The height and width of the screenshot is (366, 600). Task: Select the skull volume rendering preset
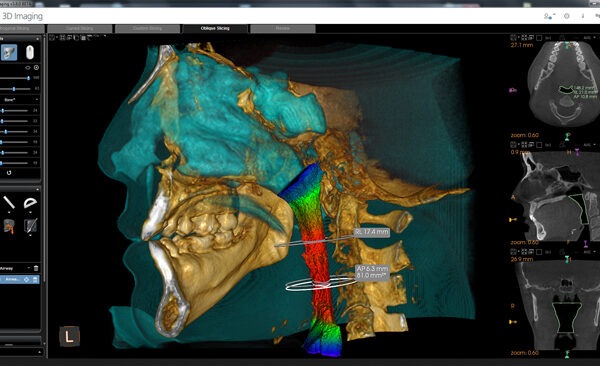tap(9, 52)
